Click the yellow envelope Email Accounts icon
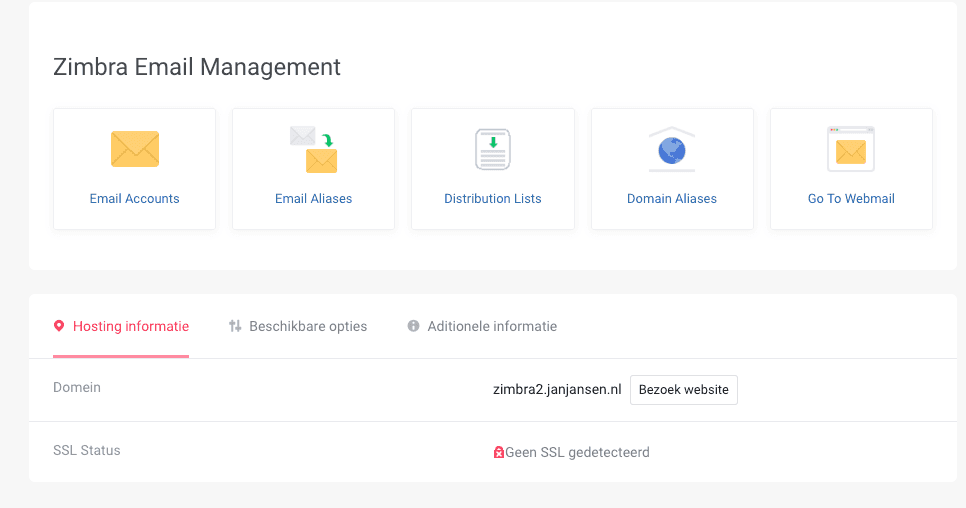The image size is (966, 508). point(135,149)
